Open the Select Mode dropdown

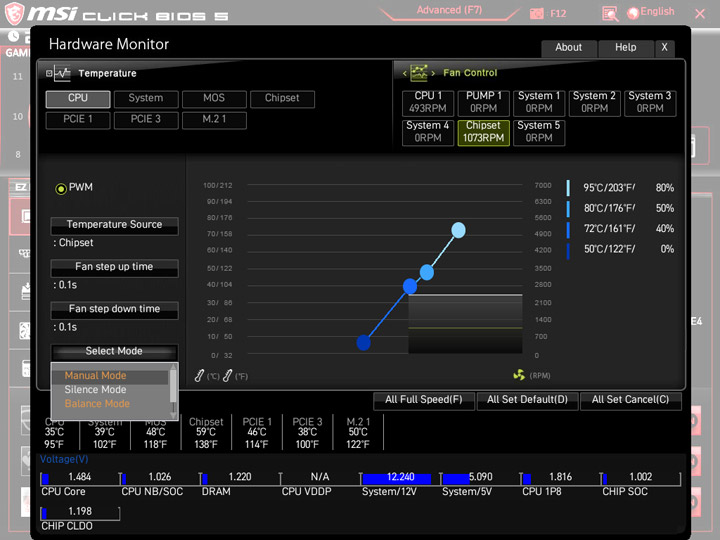tap(114, 352)
